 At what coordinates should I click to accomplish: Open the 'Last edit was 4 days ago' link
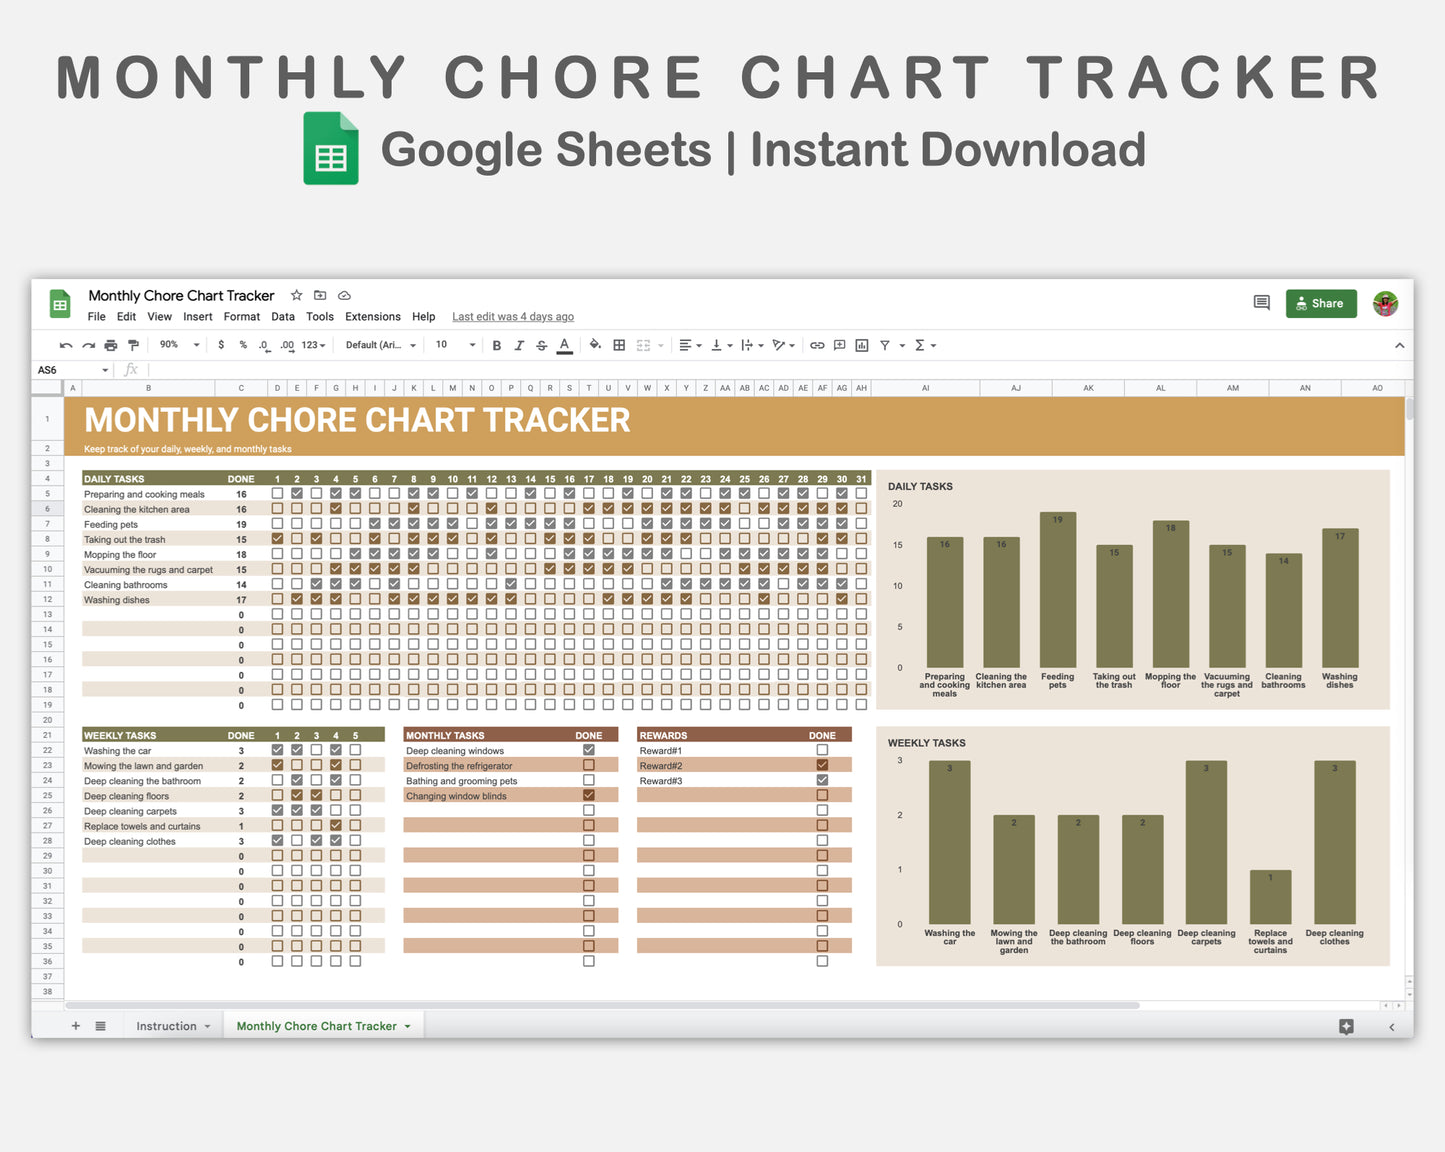(x=512, y=317)
